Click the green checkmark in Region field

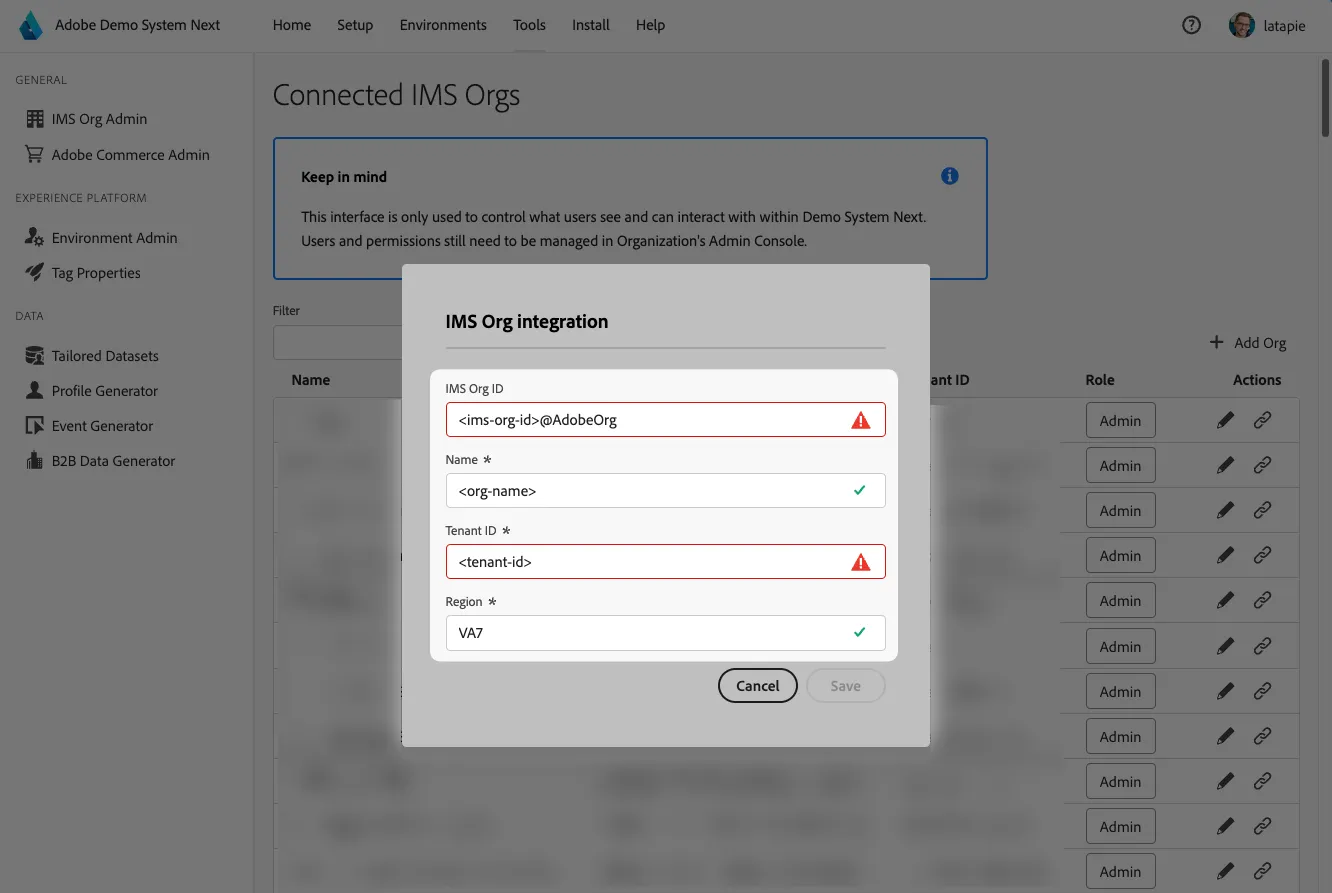860,632
